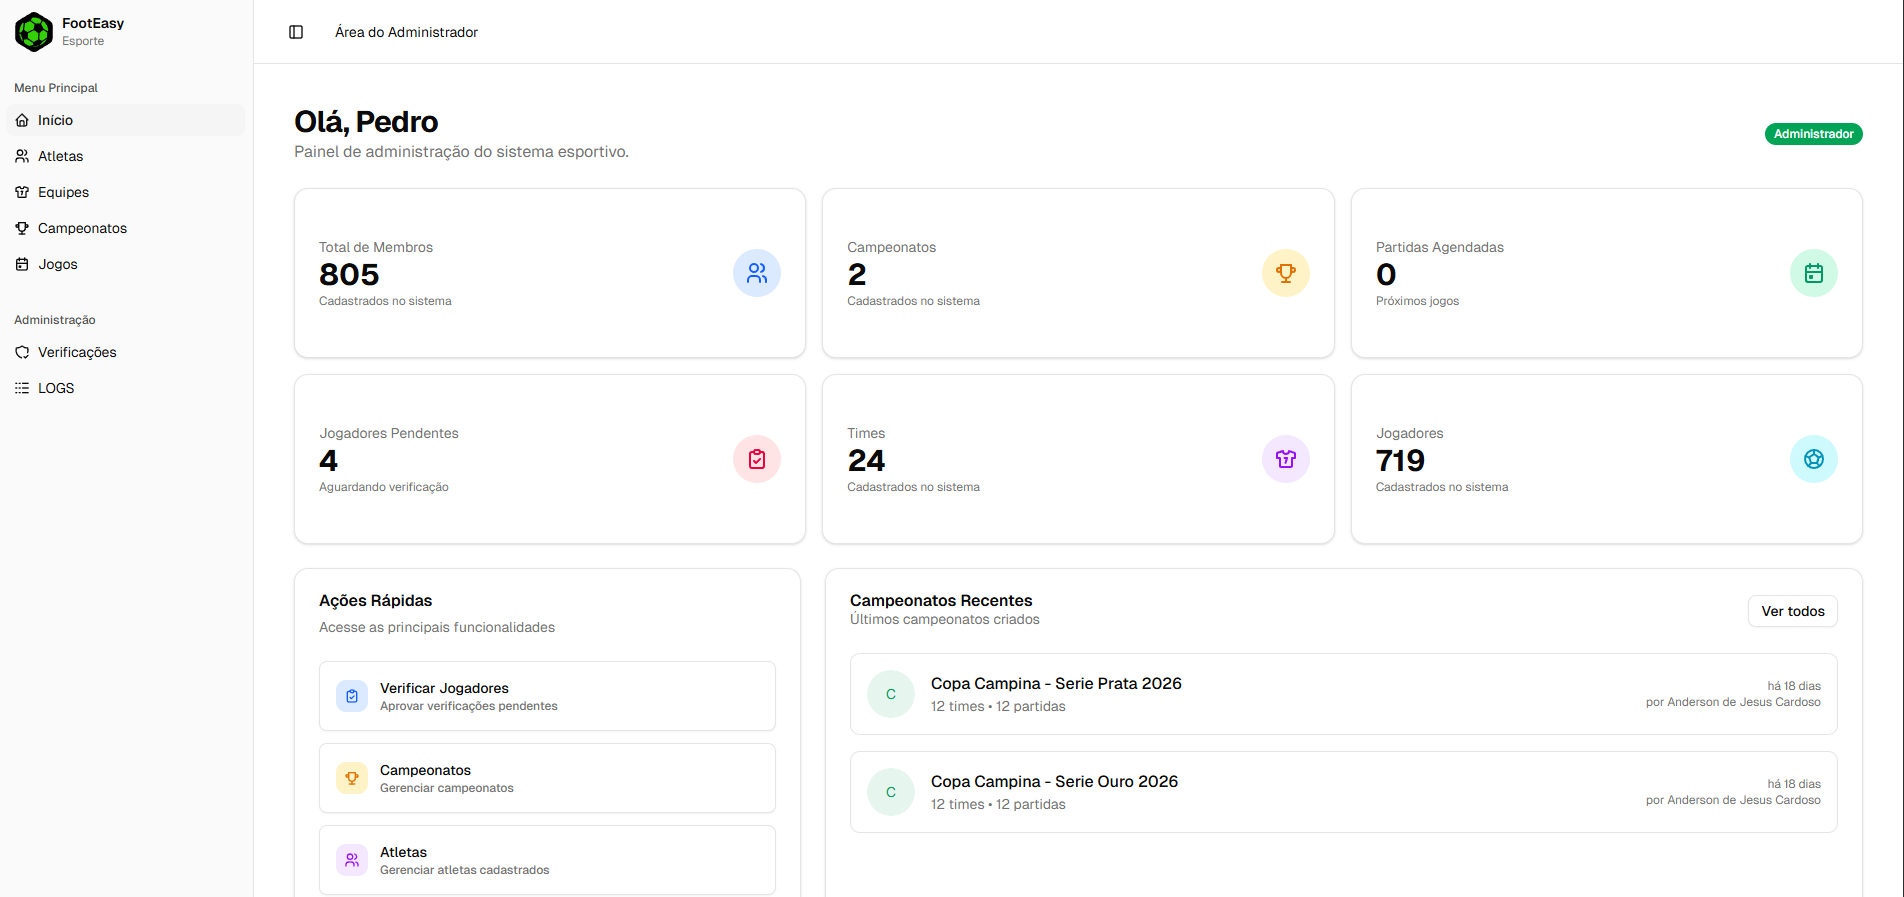The height and width of the screenshot is (897, 1904).
Task: Go to Equipes in the sidebar
Action: pos(63,192)
